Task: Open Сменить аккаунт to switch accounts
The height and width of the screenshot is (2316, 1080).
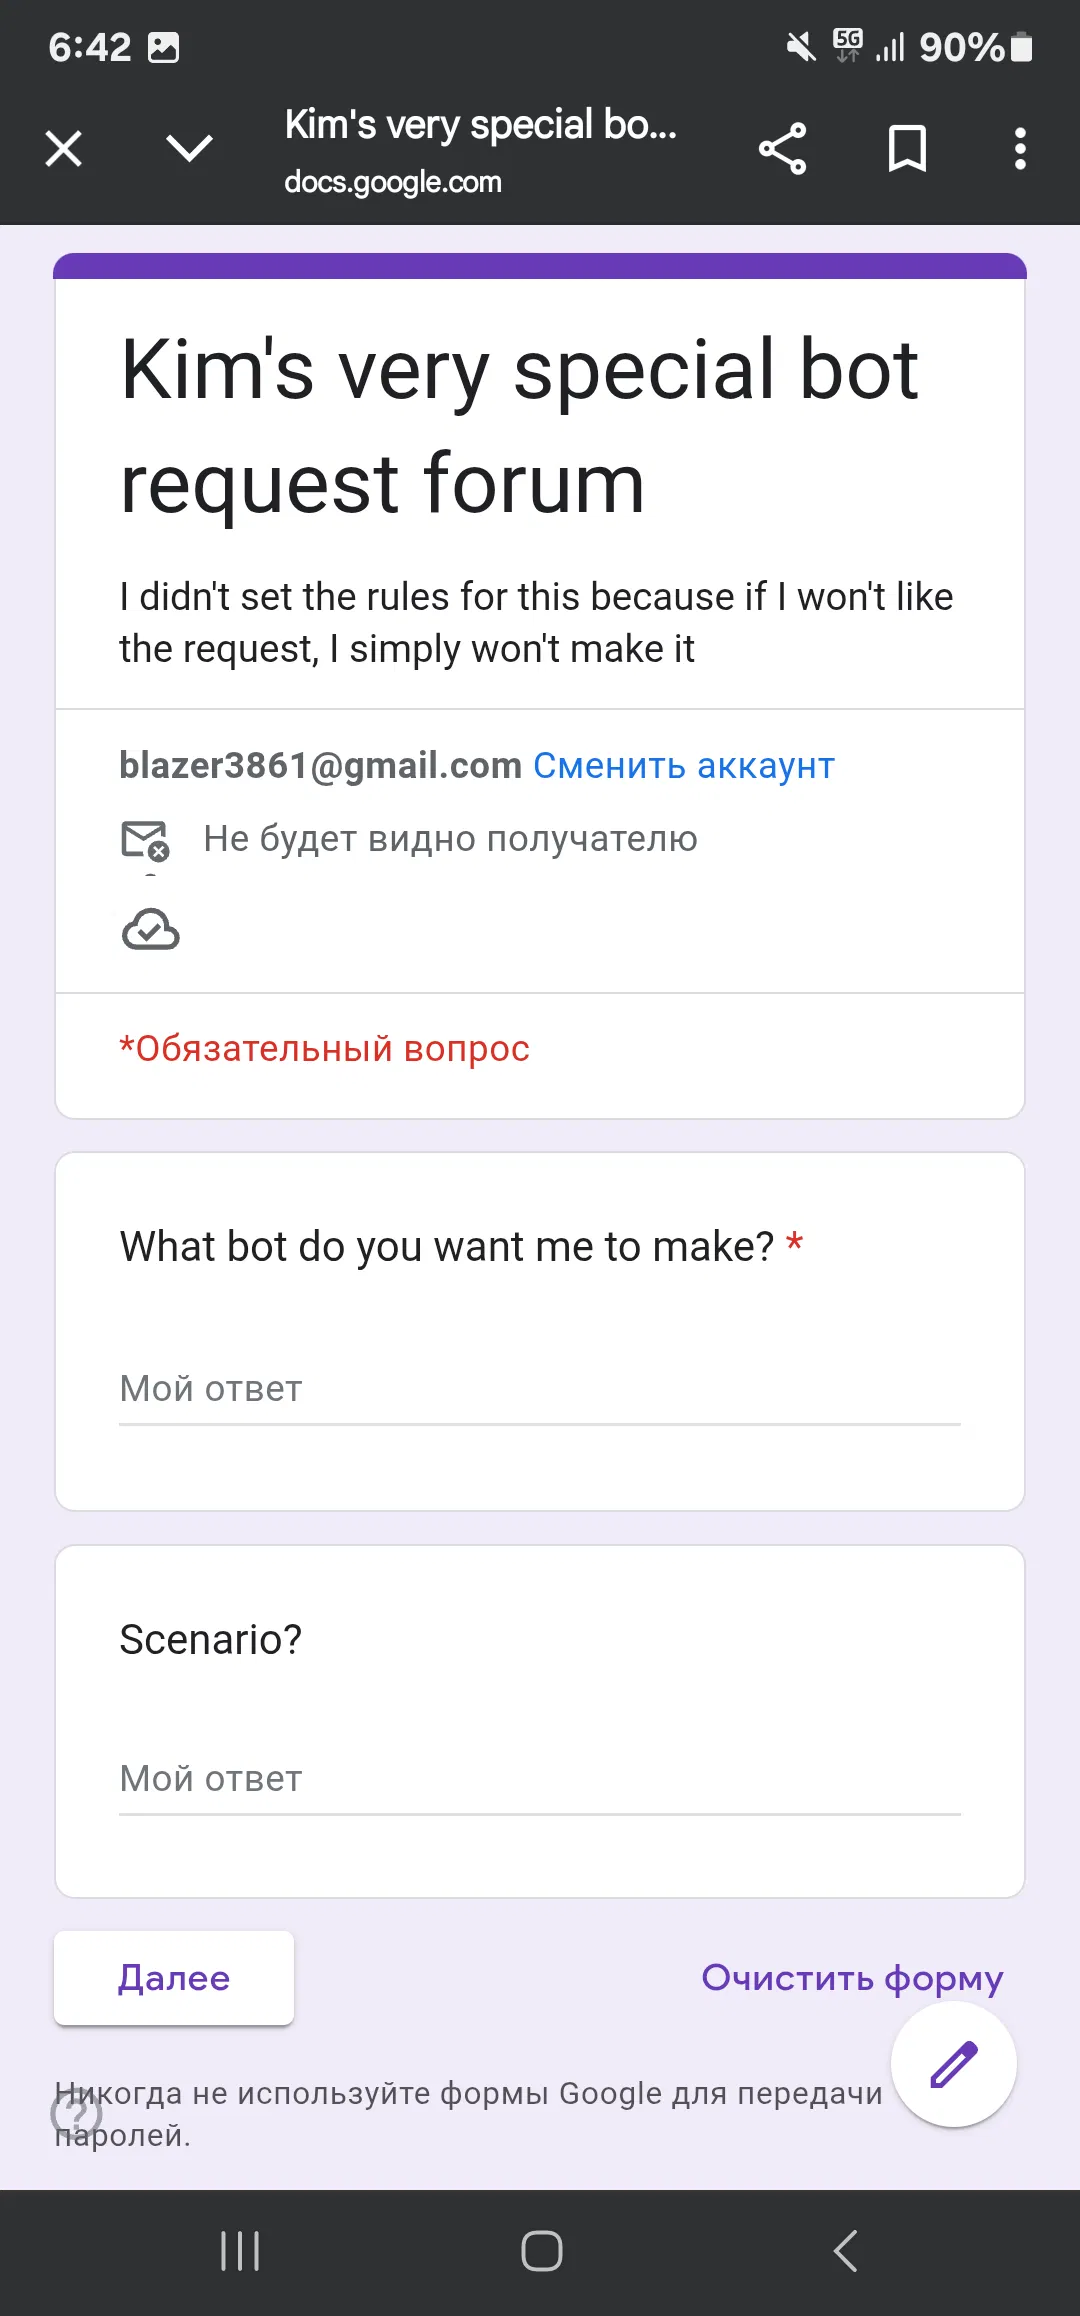Action: (684, 765)
